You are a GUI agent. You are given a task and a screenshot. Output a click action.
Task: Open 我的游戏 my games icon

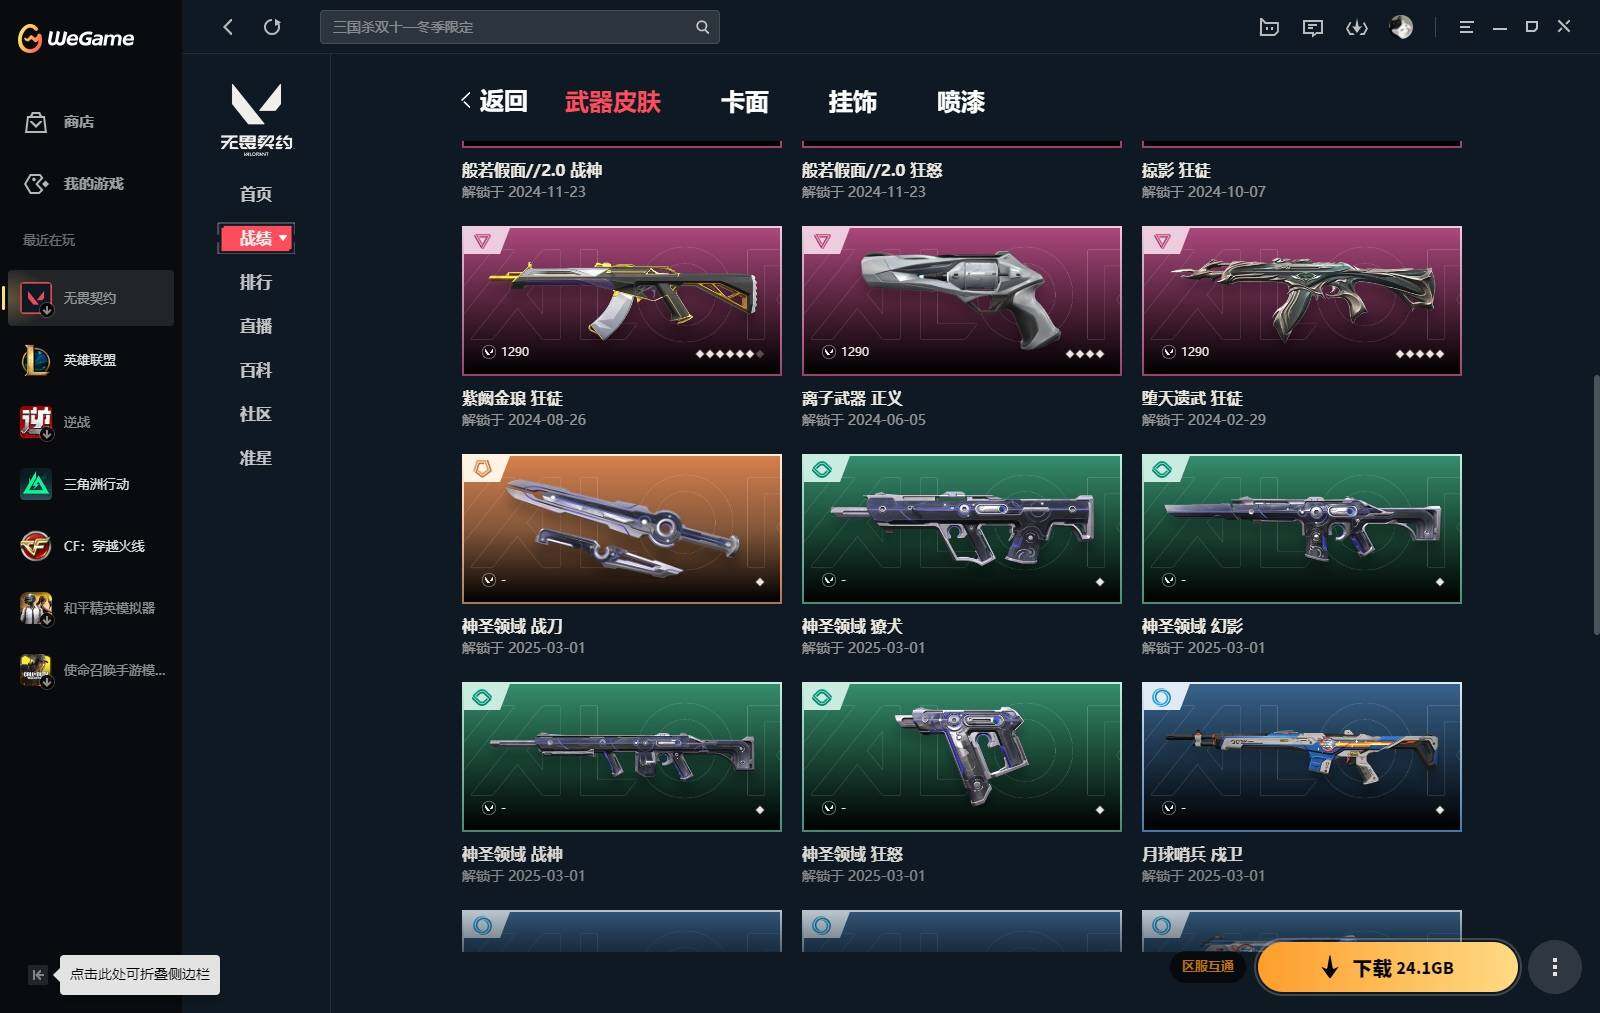(36, 184)
